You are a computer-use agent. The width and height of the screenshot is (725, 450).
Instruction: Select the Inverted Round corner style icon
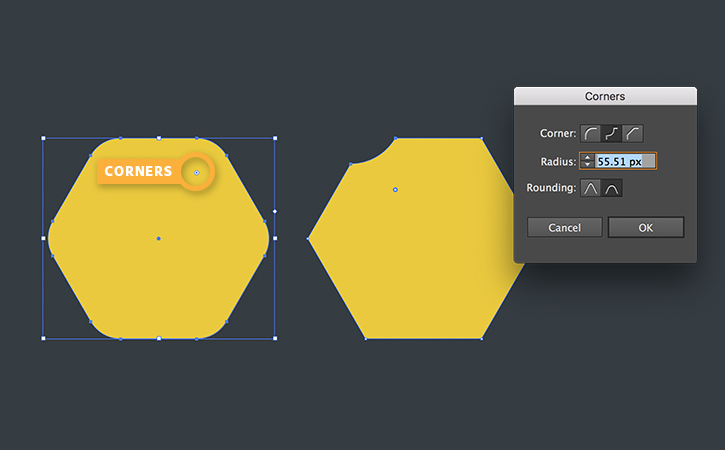pos(611,134)
